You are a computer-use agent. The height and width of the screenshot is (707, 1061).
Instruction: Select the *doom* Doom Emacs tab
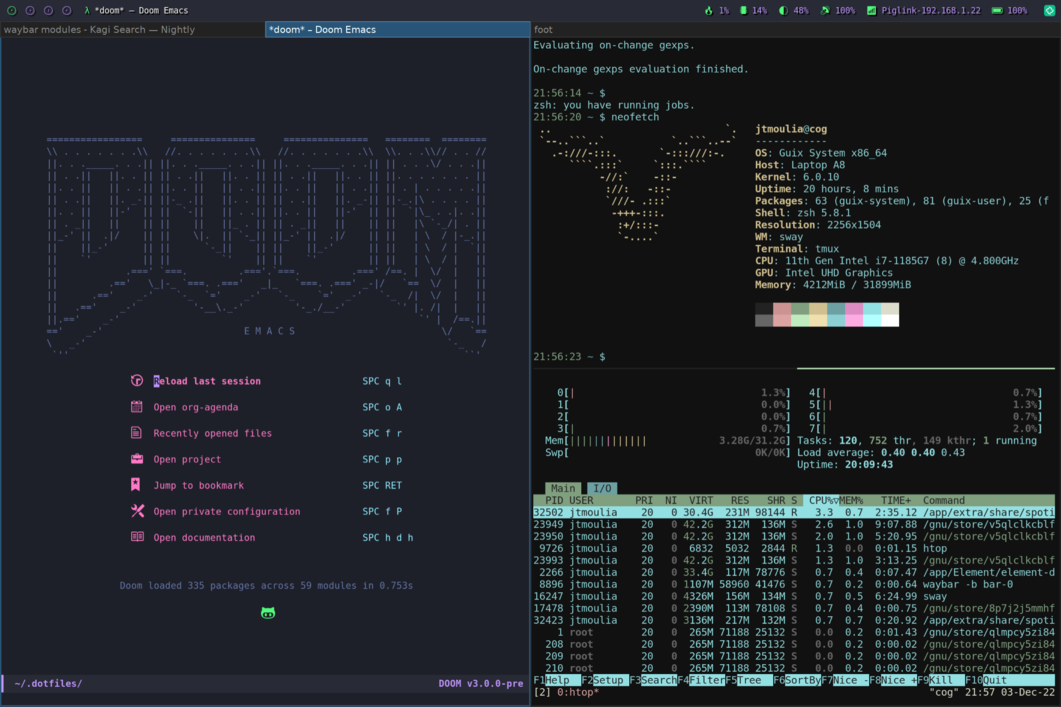398,29
